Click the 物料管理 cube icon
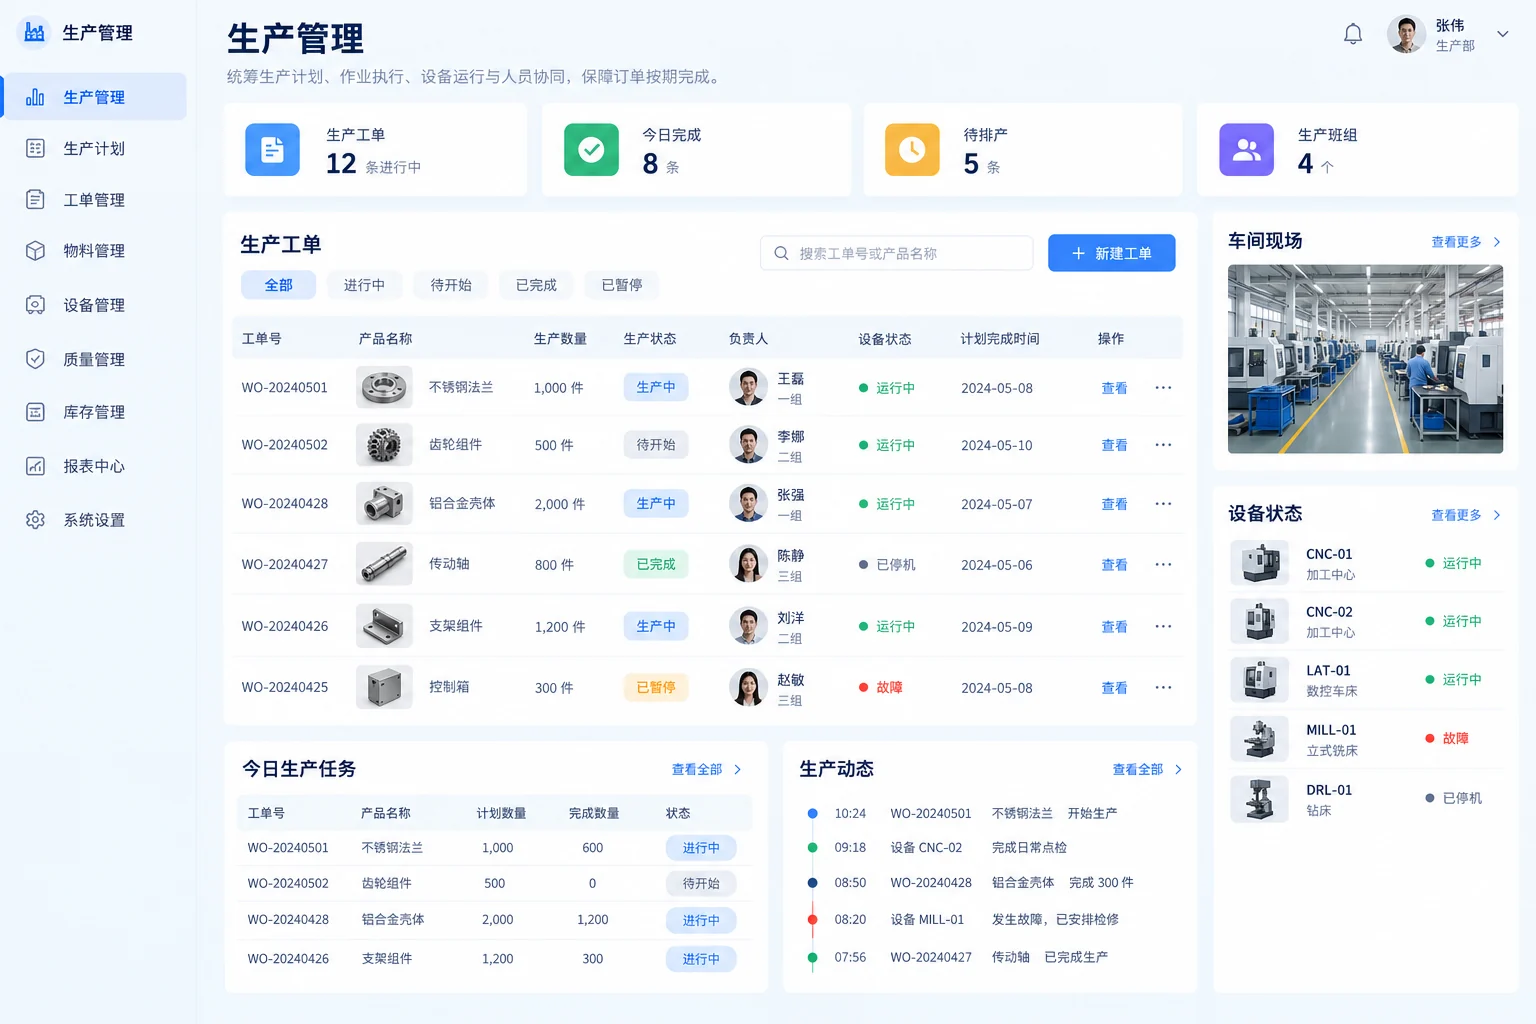The image size is (1536, 1024). pos(35,250)
